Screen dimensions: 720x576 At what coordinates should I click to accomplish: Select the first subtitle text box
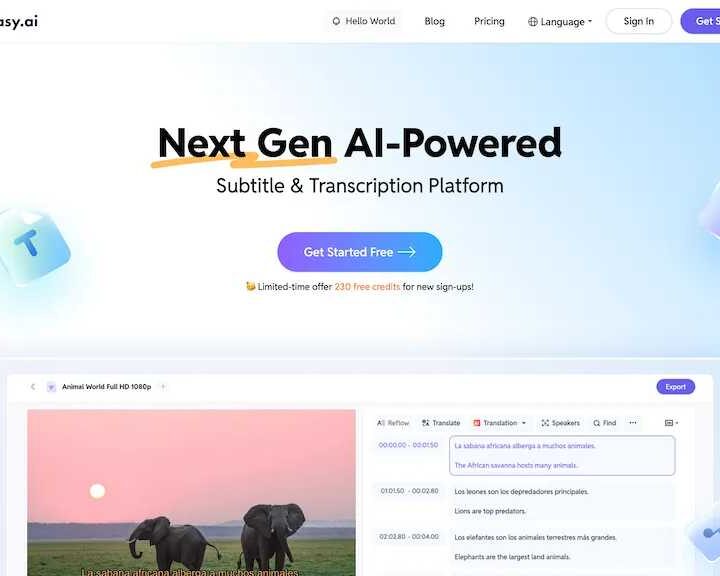point(562,455)
